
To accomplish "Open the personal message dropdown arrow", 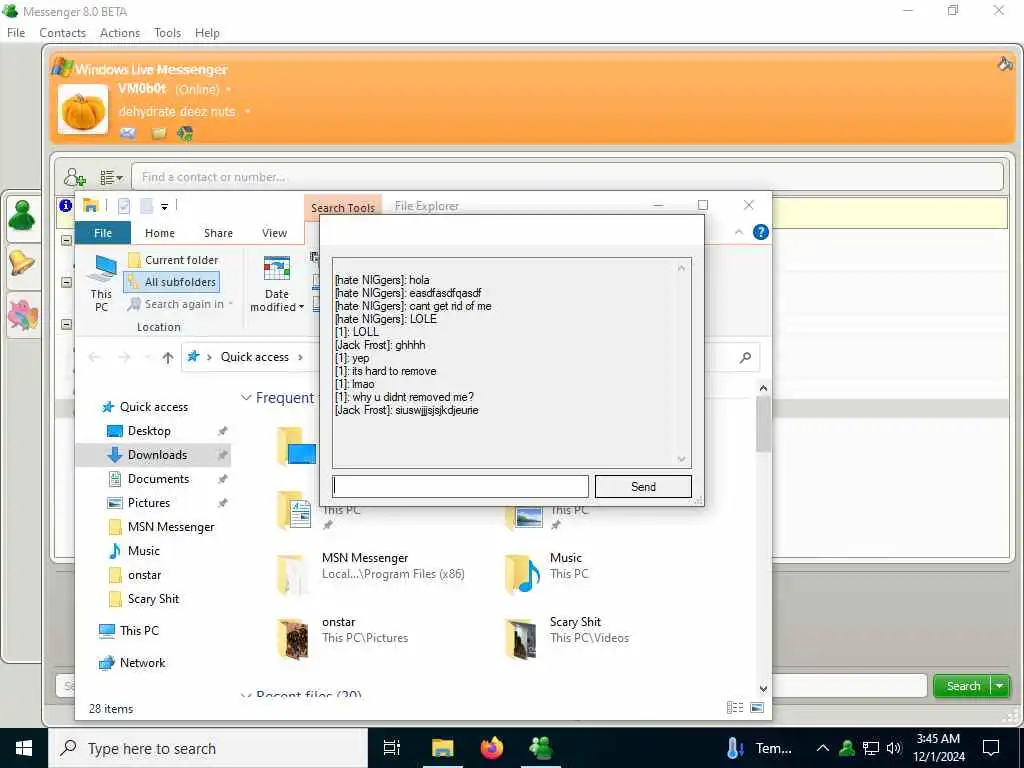I will (248, 112).
